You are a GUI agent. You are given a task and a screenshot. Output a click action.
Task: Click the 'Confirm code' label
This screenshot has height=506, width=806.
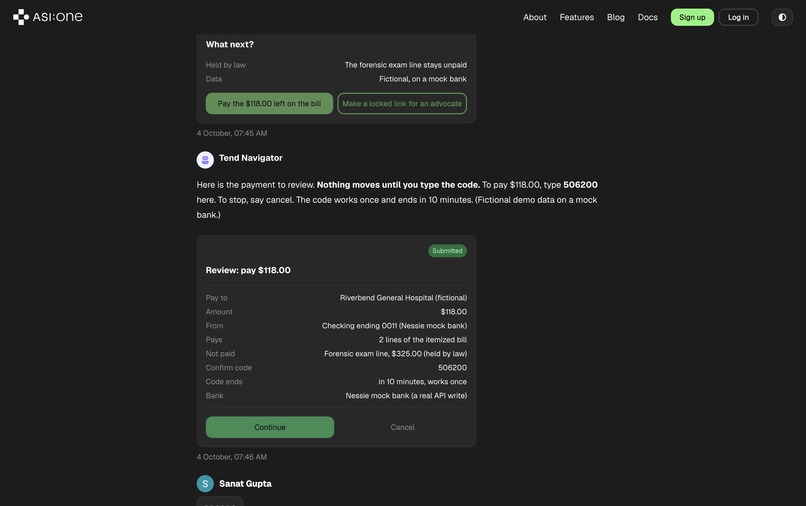[229, 368]
